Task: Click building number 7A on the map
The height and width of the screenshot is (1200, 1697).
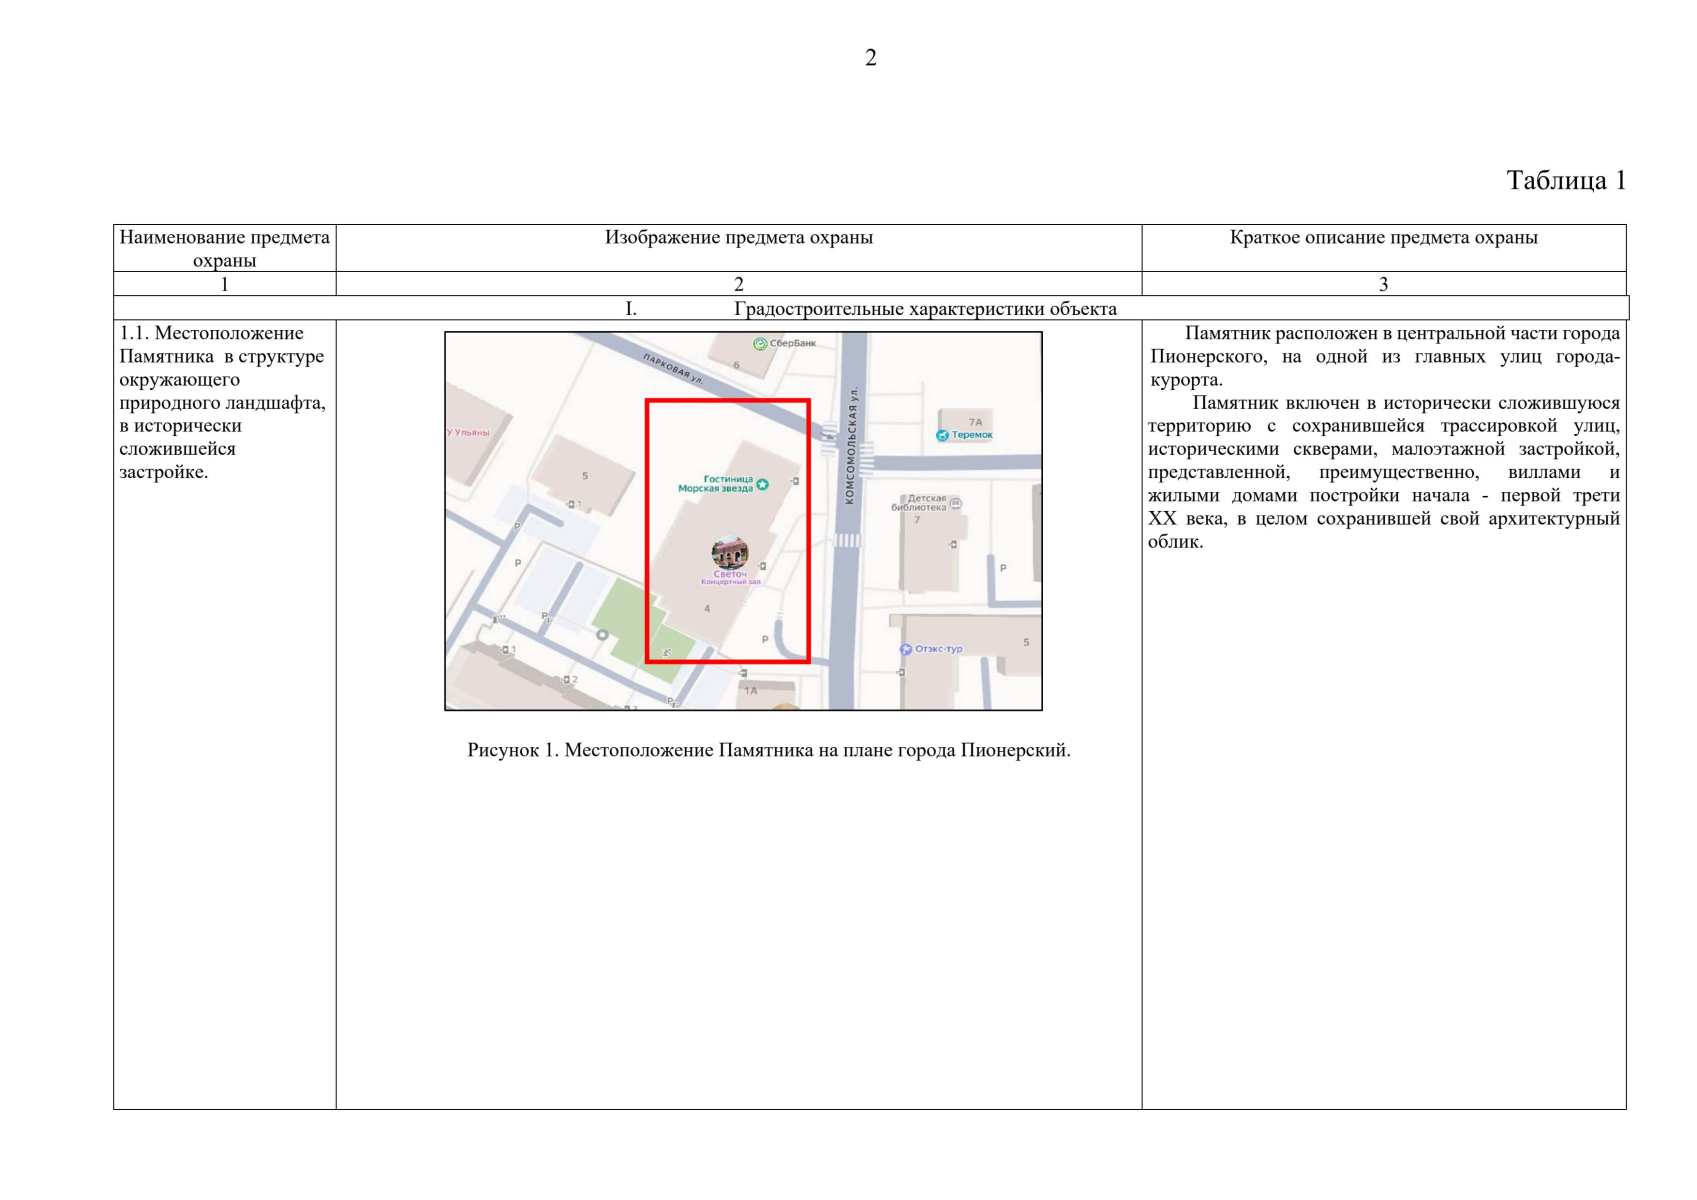Action: [975, 422]
